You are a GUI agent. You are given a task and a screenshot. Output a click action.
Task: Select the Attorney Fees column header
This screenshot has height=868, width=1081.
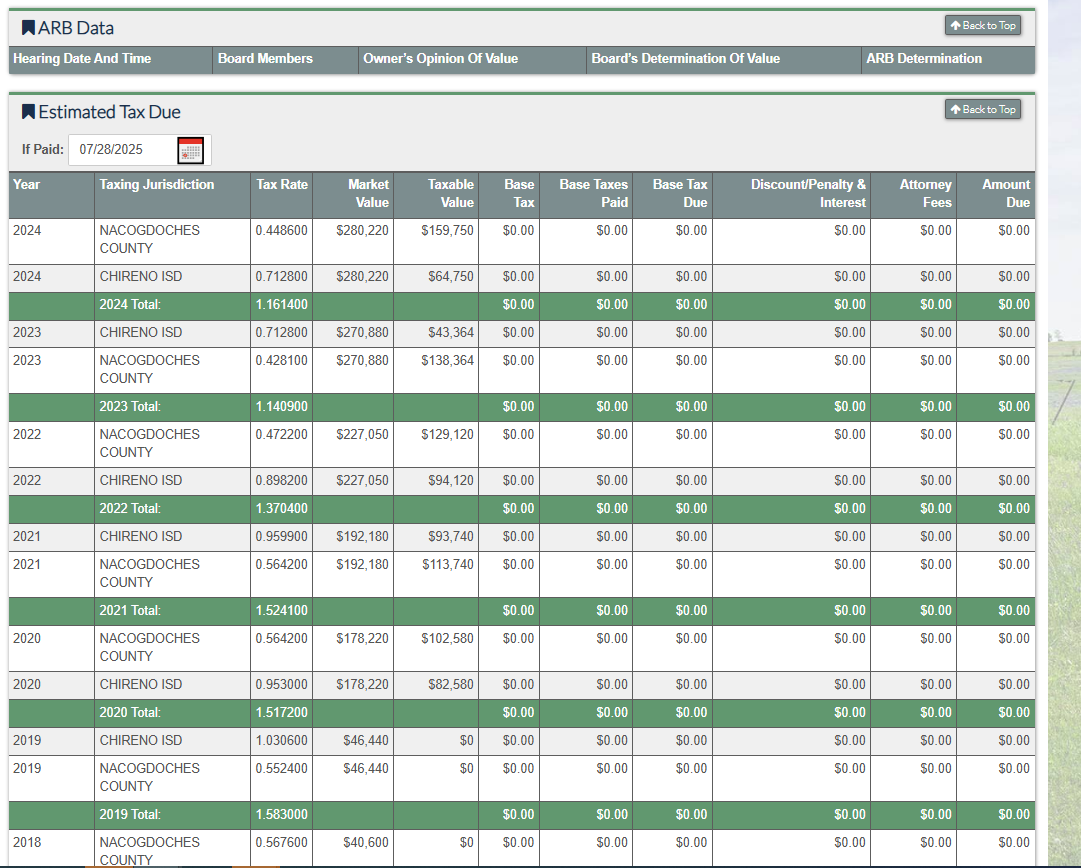925,193
